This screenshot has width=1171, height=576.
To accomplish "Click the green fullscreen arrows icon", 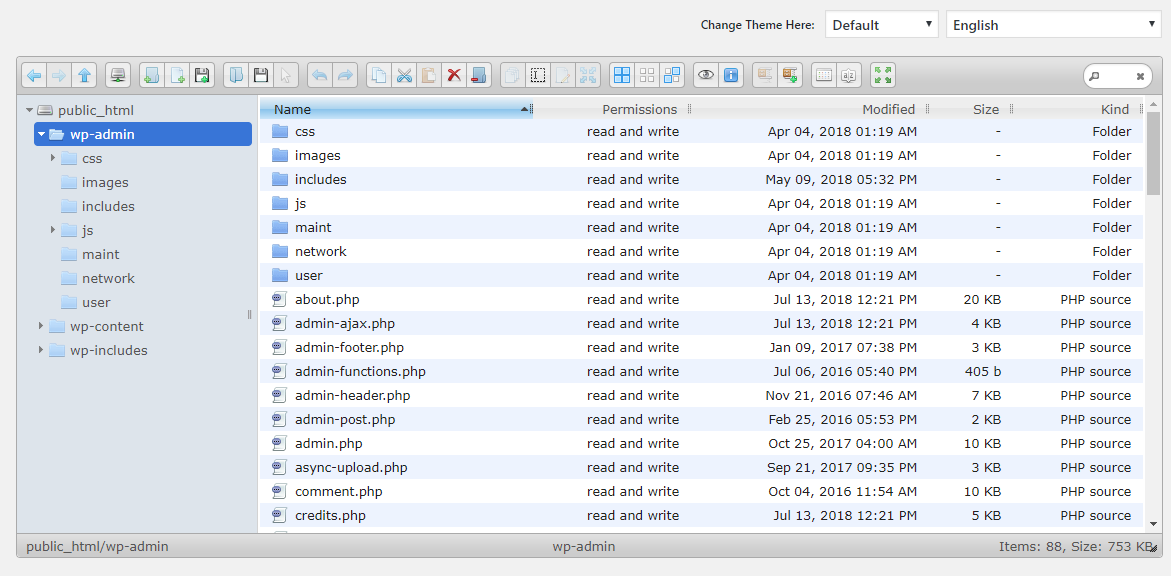I will tap(883, 75).
